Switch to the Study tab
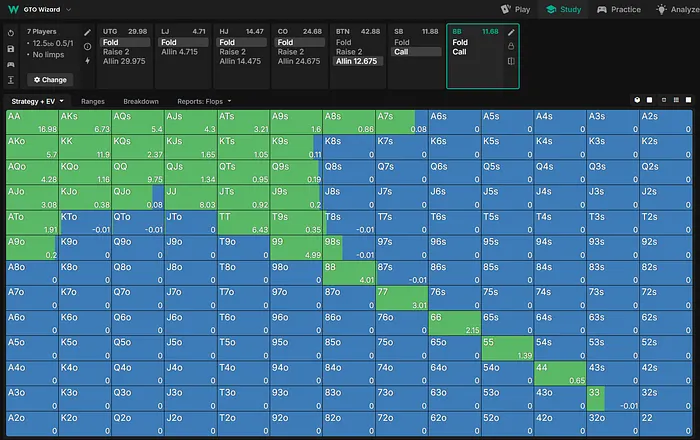 pyautogui.click(x=563, y=9)
